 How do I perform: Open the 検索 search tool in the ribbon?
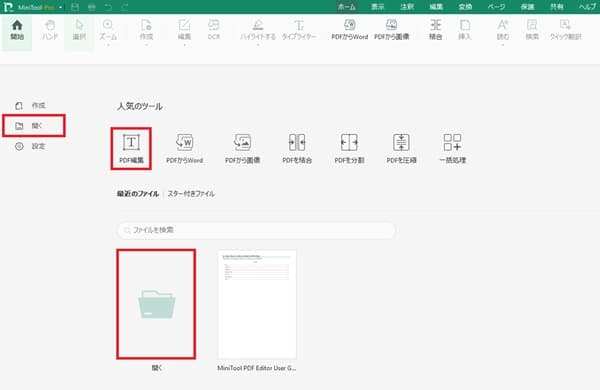(x=532, y=30)
